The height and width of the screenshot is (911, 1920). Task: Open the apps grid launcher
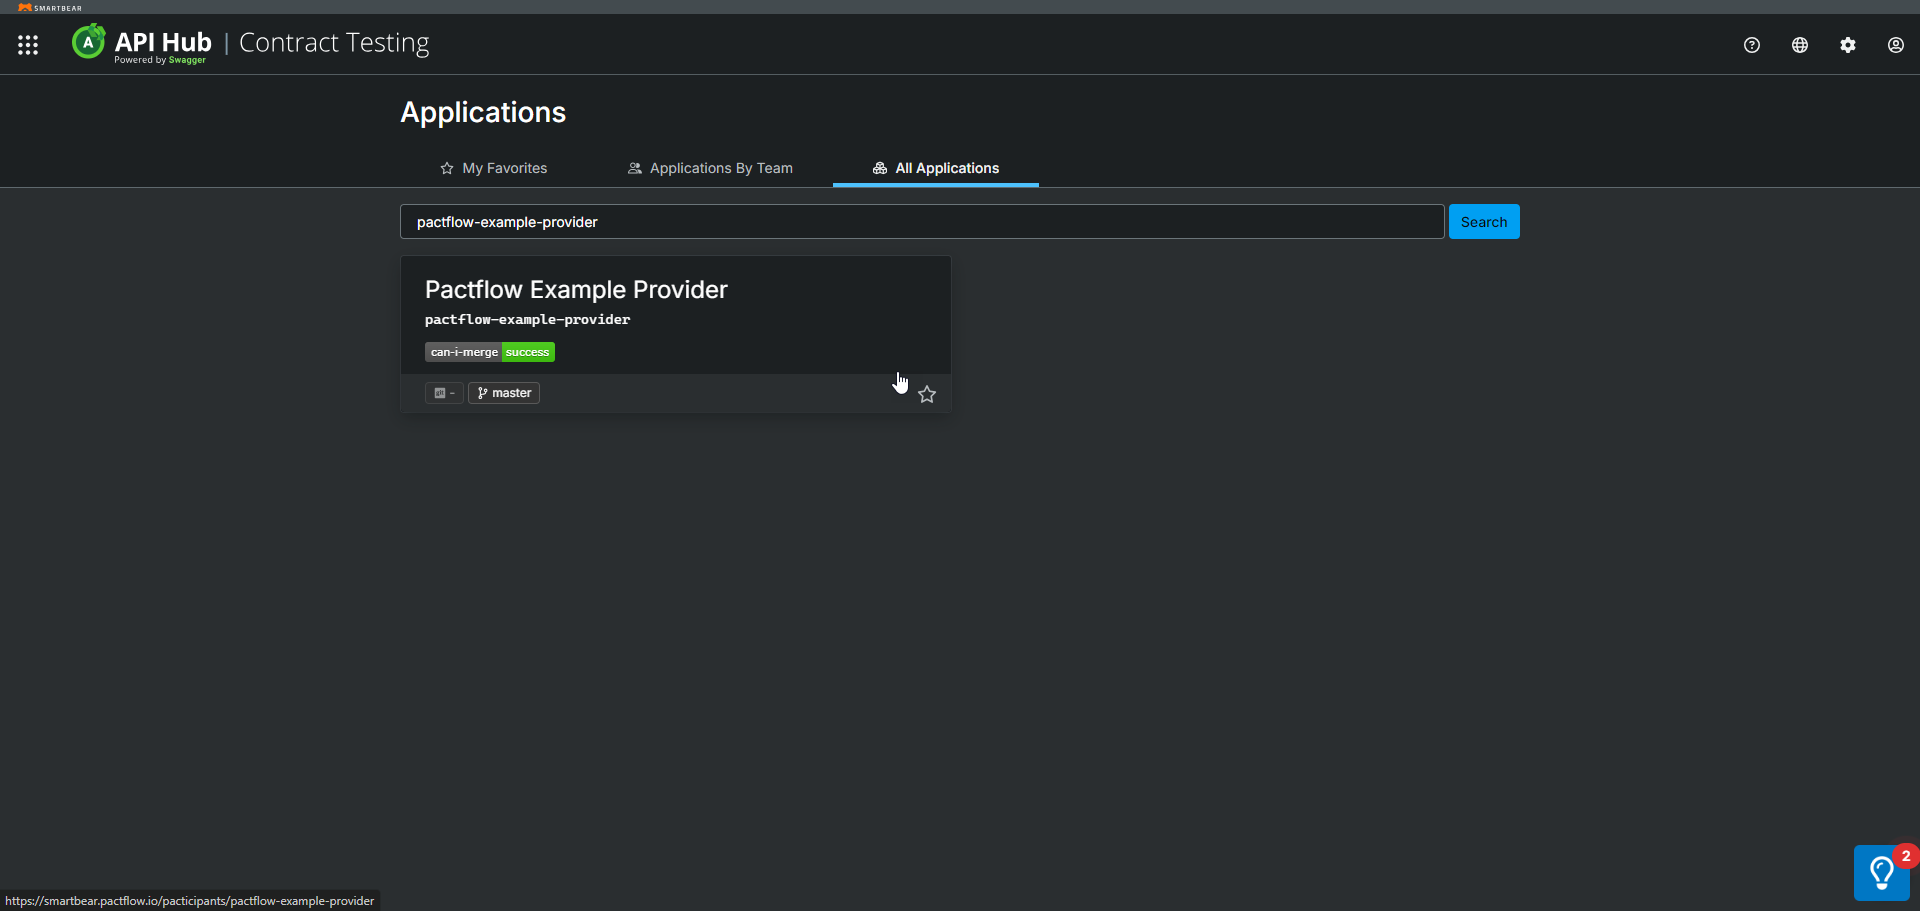pos(28,44)
